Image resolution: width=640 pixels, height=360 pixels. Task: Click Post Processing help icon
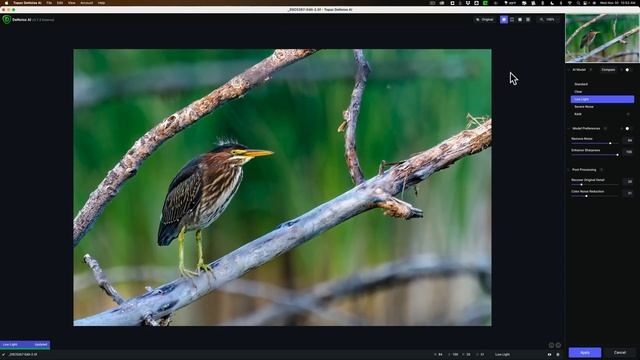[x=601, y=170]
